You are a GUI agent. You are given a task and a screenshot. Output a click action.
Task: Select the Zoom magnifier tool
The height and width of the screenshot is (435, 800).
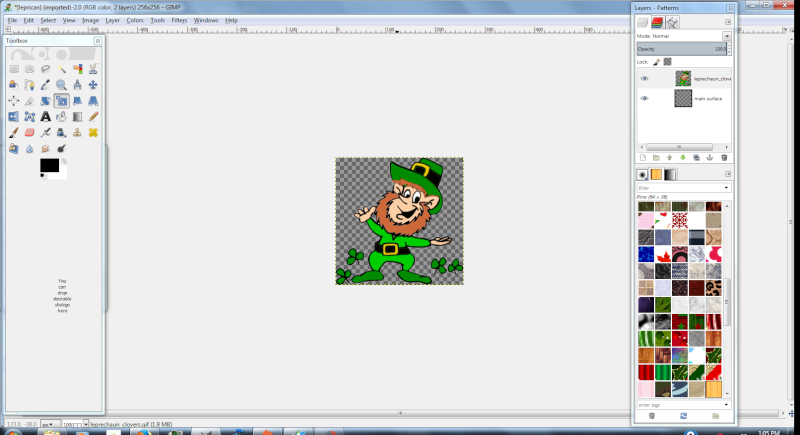tap(61, 85)
